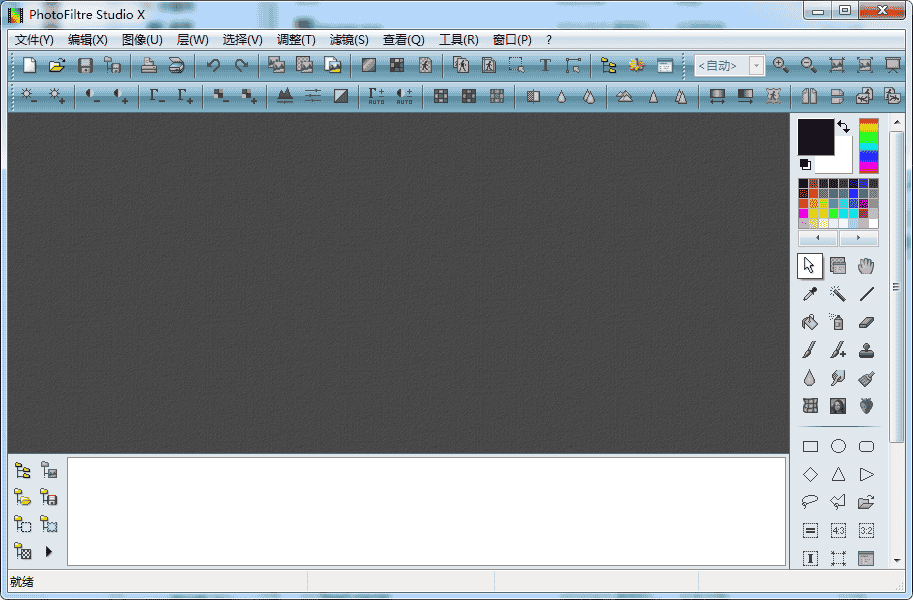This screenshot has width=913, height=600.
Task: Open an image using the Open folder icon
Action: [x=57, y=64]
